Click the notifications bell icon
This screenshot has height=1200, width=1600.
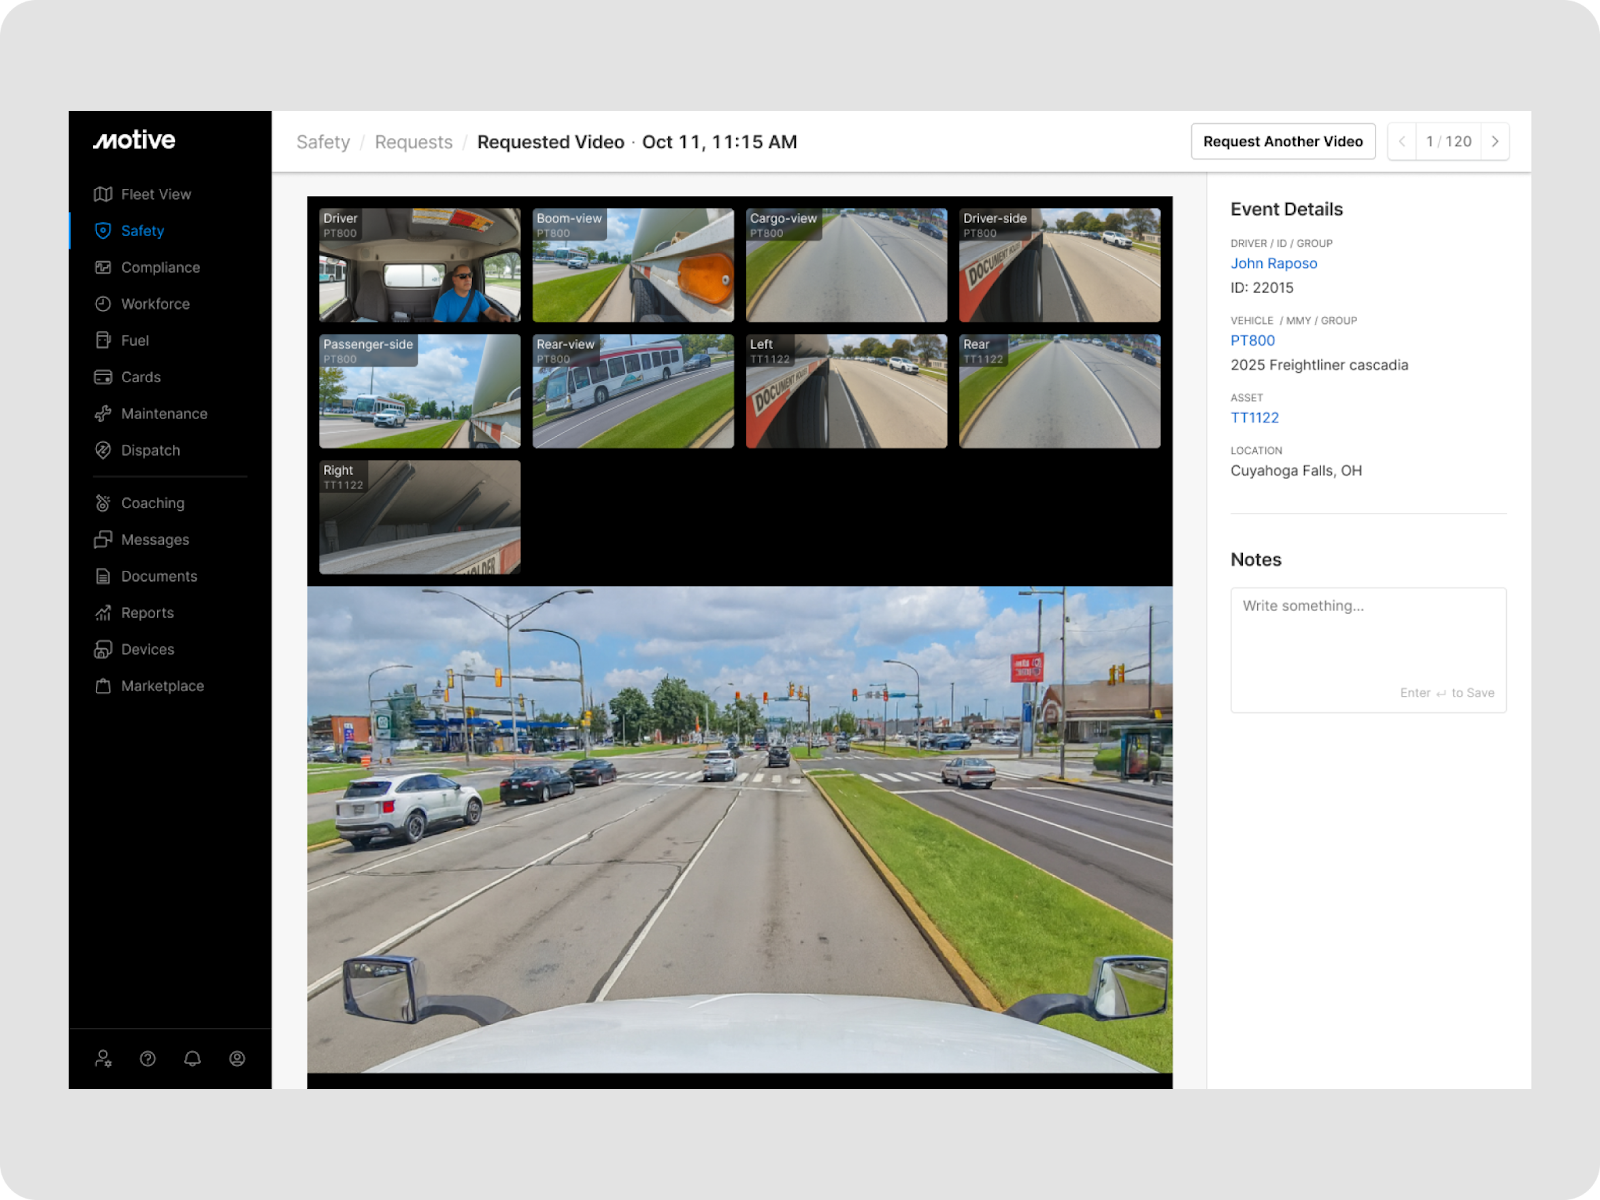(192, 1058)
